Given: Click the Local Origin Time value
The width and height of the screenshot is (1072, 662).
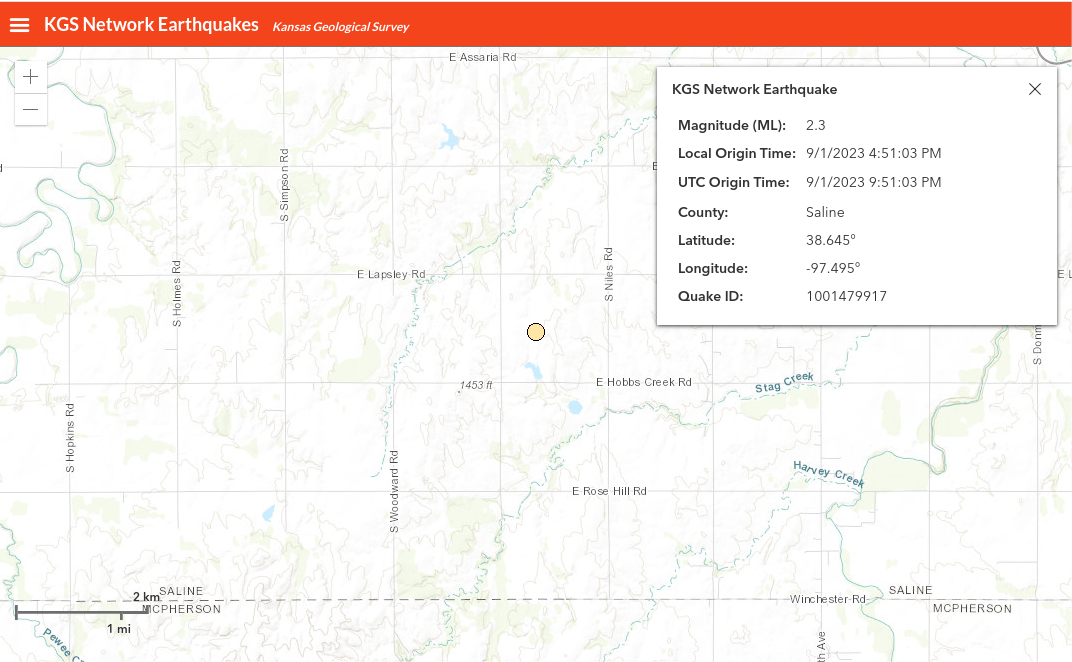Looking at the screenshot, I should tap(873, 153).
